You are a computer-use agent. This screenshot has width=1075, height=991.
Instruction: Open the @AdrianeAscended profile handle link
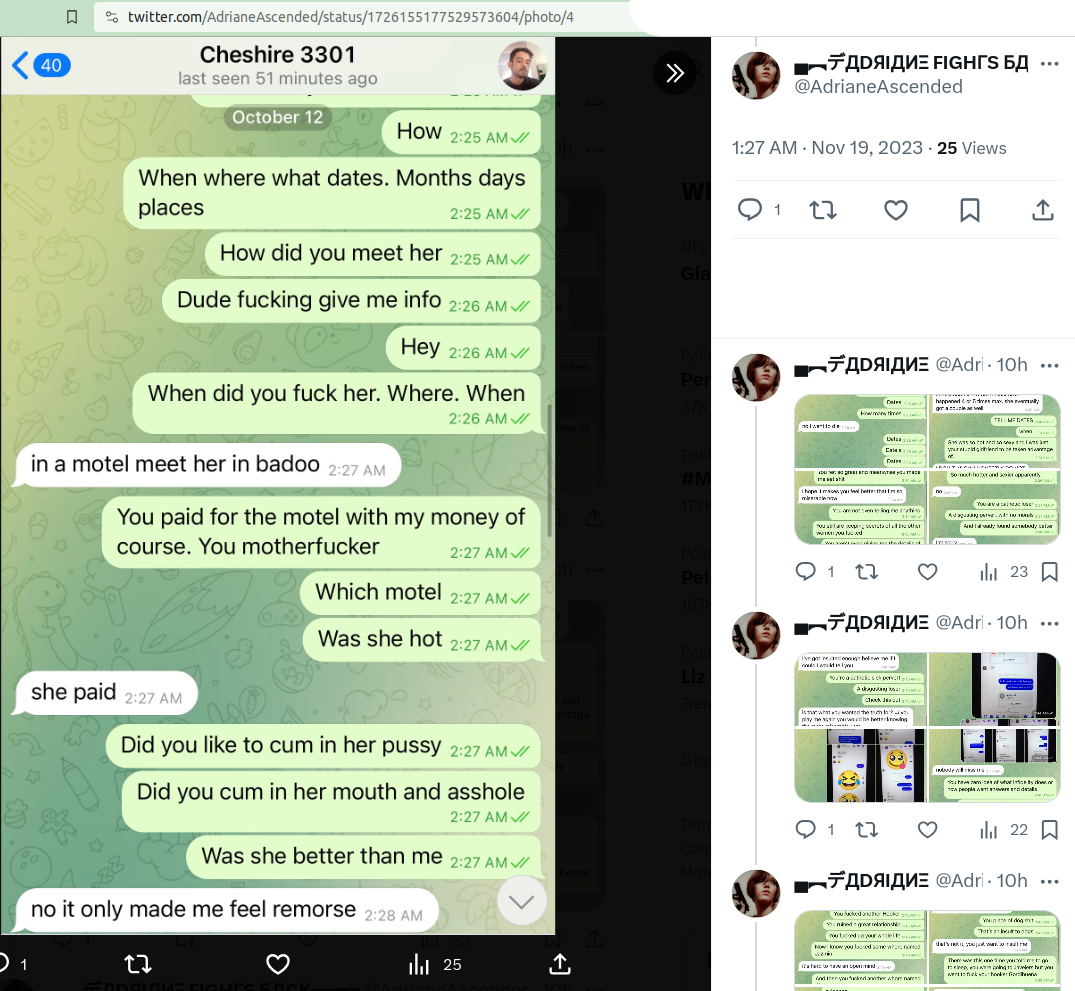(x=878, y=87)
